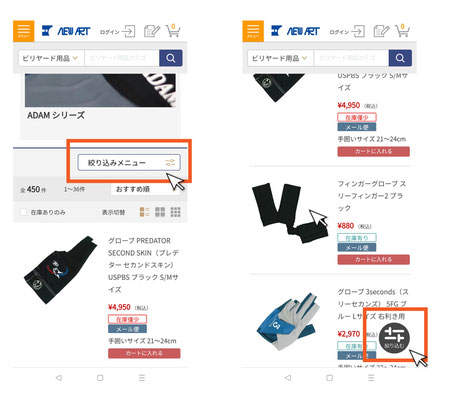Enable the 在庫ありのみ checkbox
Image resolution: width=471 pixels, height=400 pixels.
pos(23,212)
